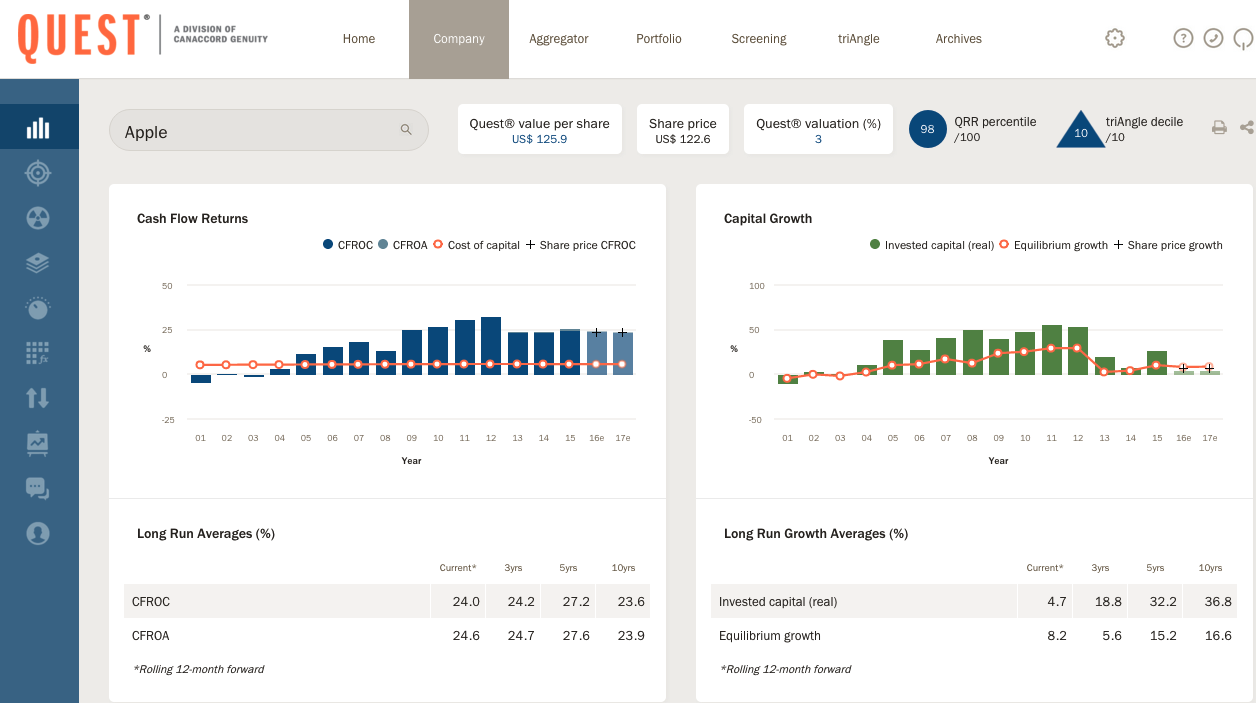Image resolution: width=1256 pixels, height=703 pixels.
Task: Switch to the Aggregator tab
Action: tap(559, 39)
